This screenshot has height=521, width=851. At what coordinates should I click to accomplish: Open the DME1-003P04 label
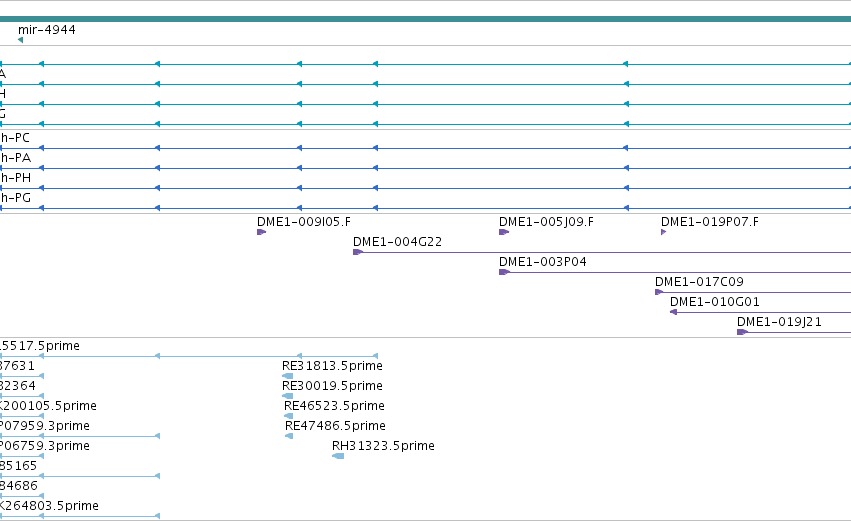click(543, 262)
